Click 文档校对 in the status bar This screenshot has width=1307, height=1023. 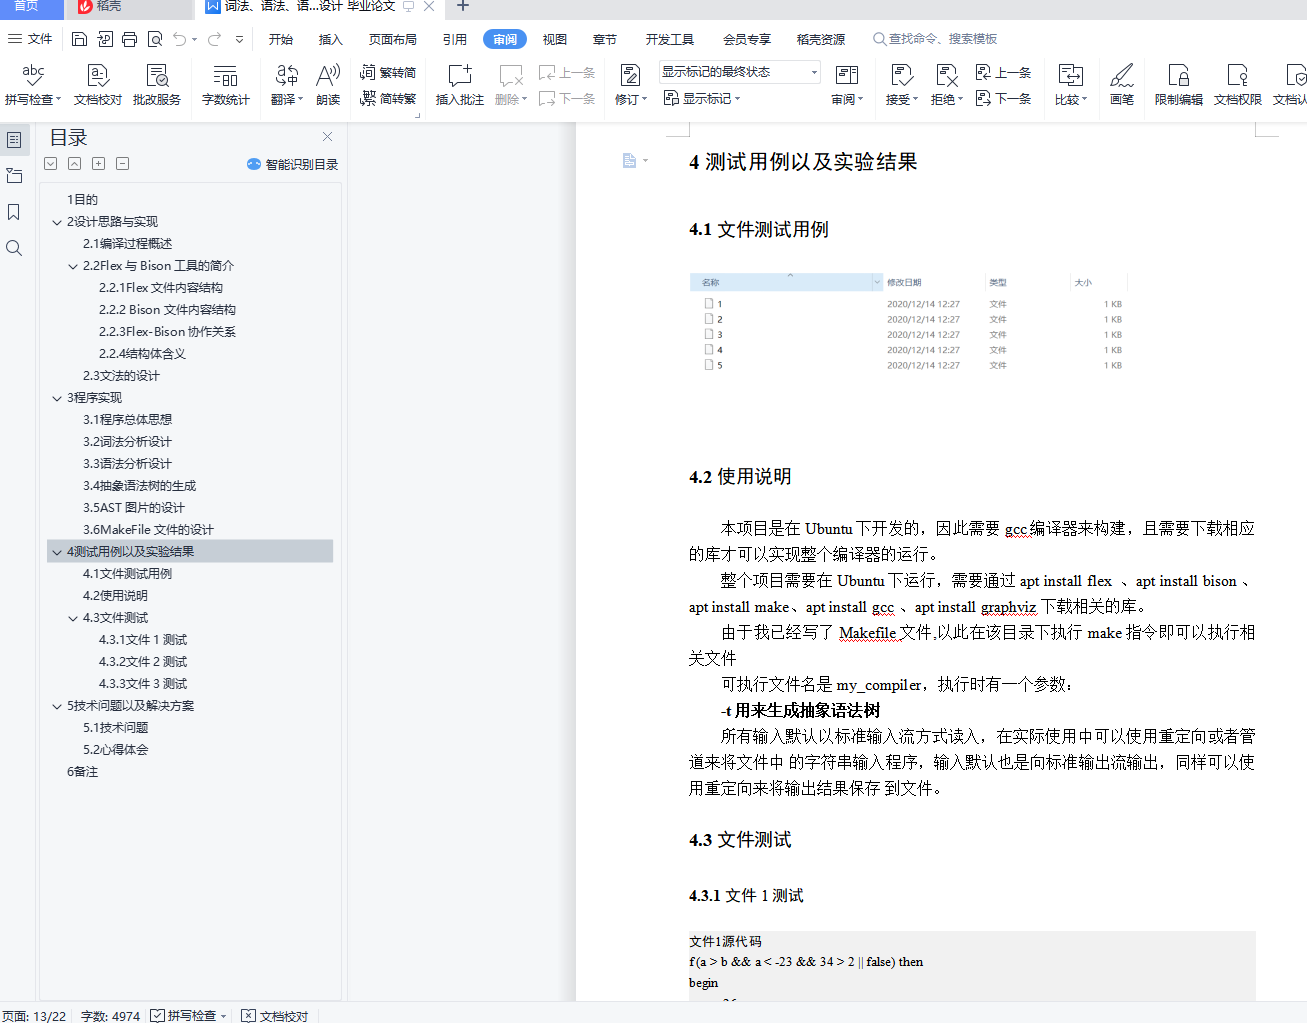[275, 1015]
